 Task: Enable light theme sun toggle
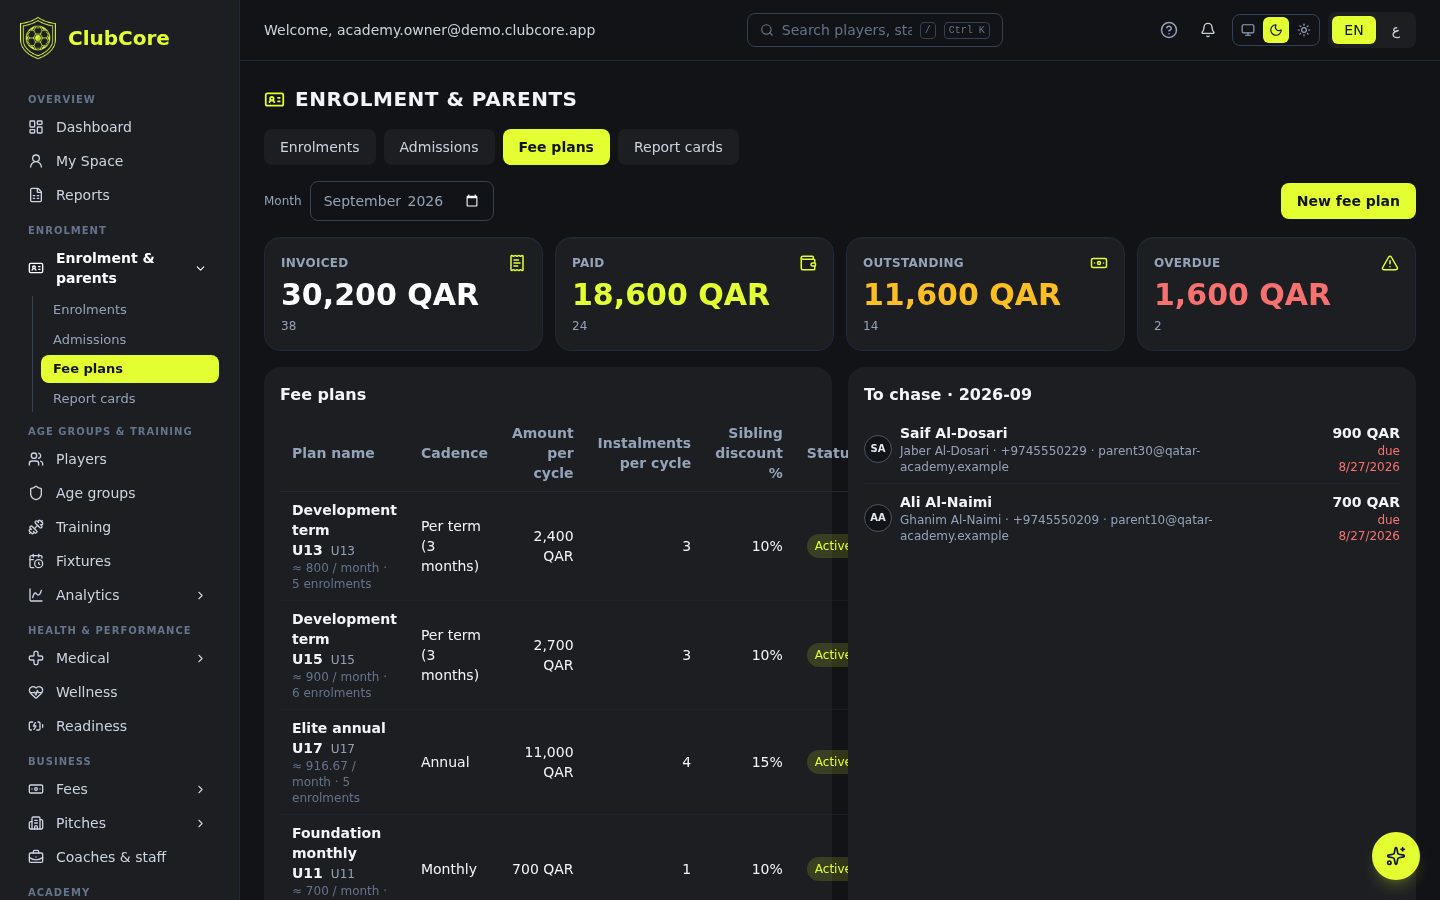(x=1304, y=30)
